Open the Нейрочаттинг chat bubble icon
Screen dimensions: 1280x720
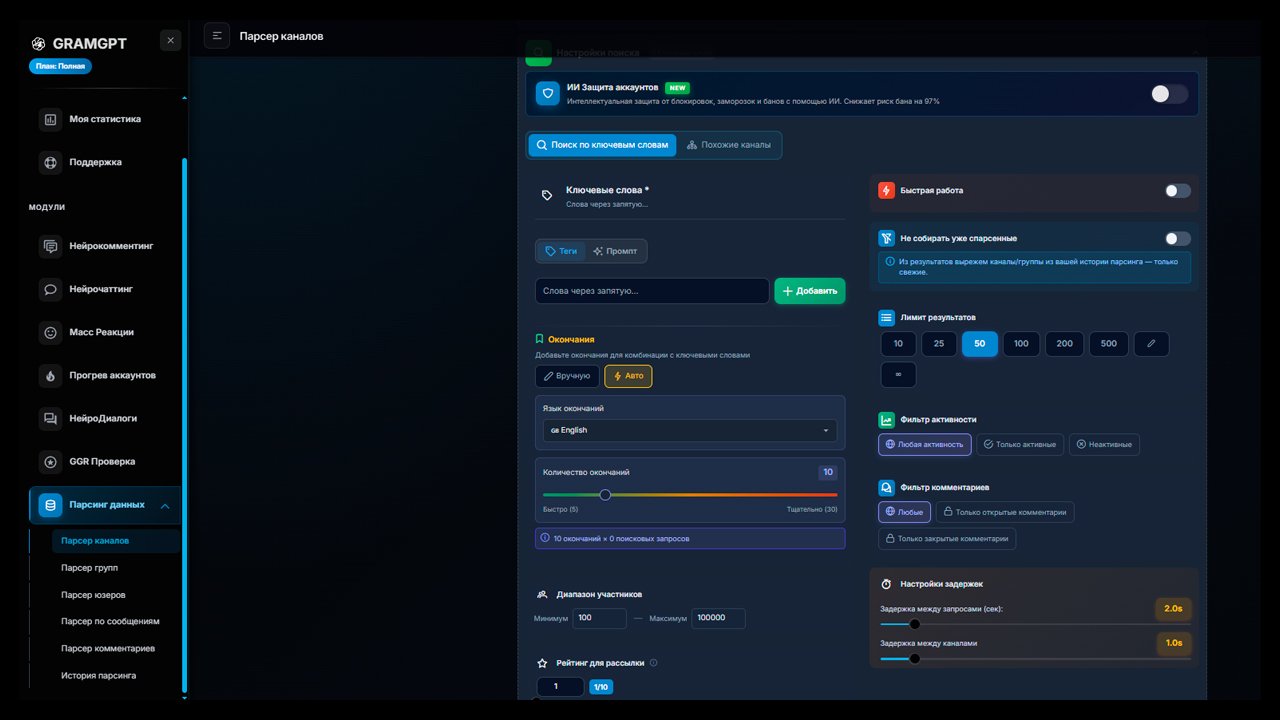[x=50, y=289]
